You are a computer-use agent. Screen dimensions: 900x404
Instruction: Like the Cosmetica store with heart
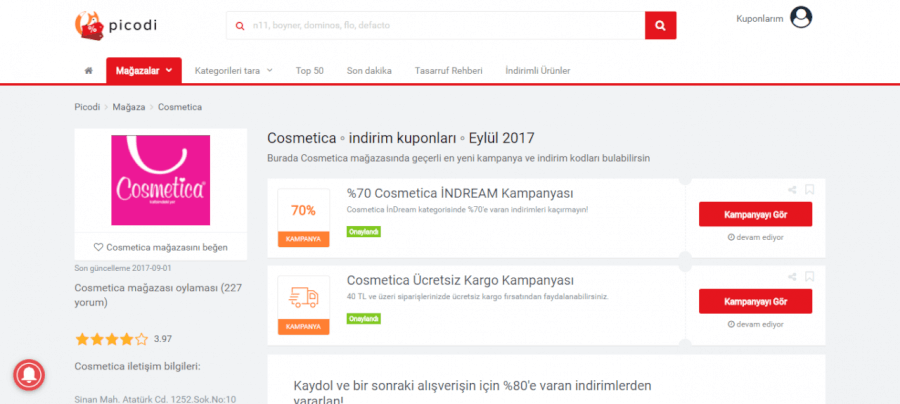coord(161,247)
